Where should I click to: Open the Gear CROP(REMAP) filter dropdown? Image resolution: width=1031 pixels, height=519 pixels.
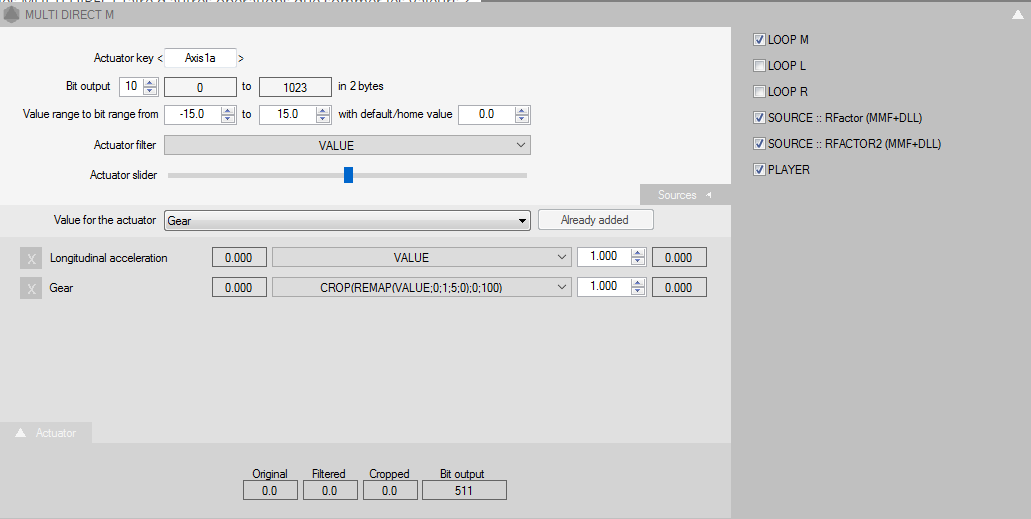[x=421, y=287]
